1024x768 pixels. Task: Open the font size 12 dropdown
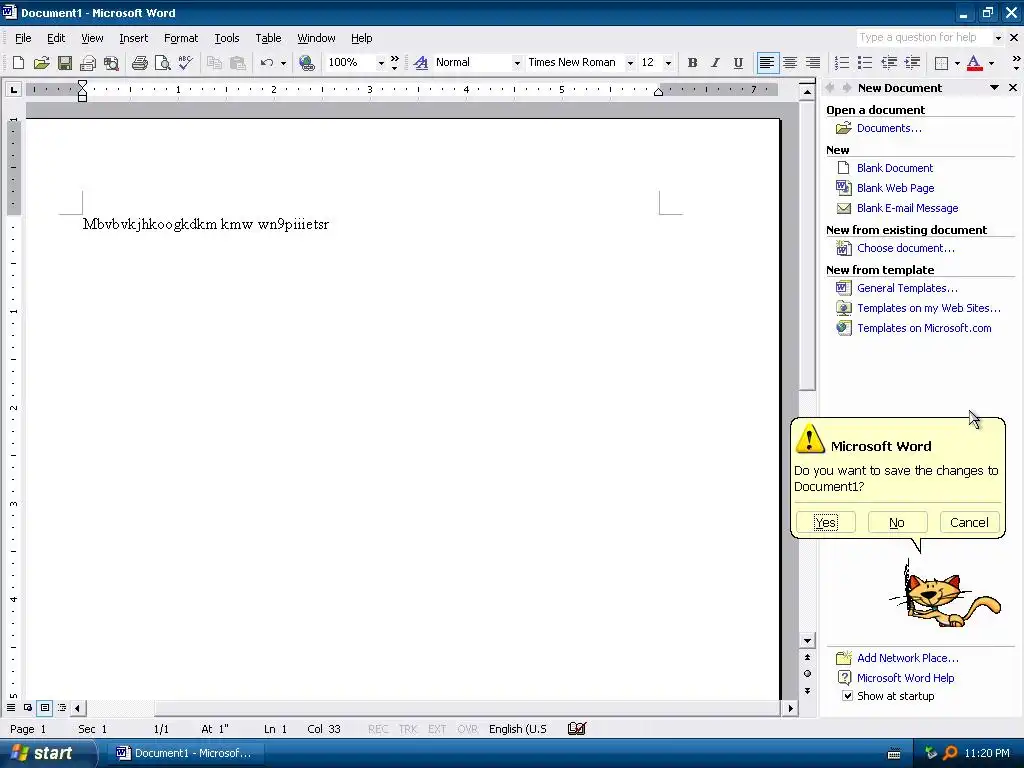tap(667, 63)
